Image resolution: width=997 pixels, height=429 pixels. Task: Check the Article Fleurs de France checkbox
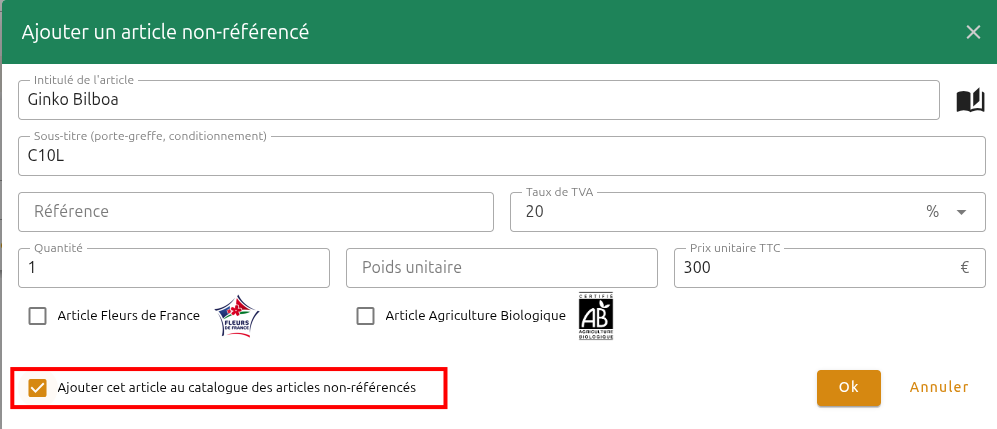click(x=38, y=316)
